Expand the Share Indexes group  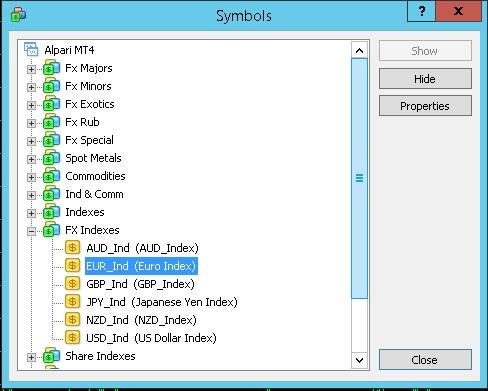pos(31,357)
